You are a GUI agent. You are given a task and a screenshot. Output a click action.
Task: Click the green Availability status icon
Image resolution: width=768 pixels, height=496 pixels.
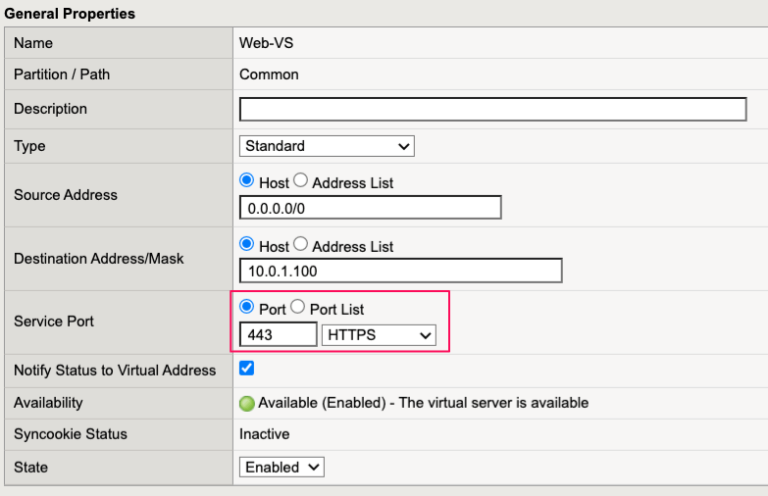(x=247, y=403)
